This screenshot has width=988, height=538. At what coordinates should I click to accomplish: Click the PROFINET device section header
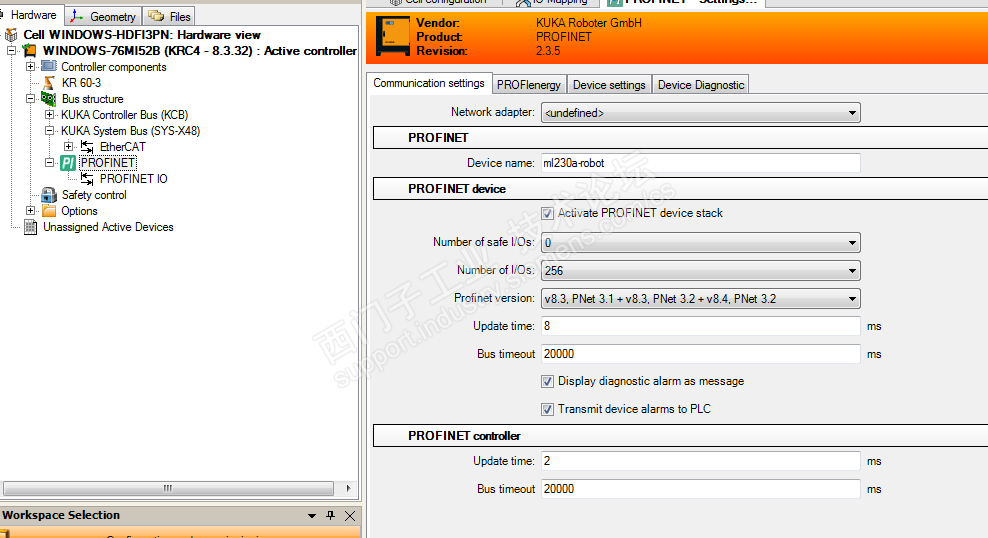click(681, 189)
